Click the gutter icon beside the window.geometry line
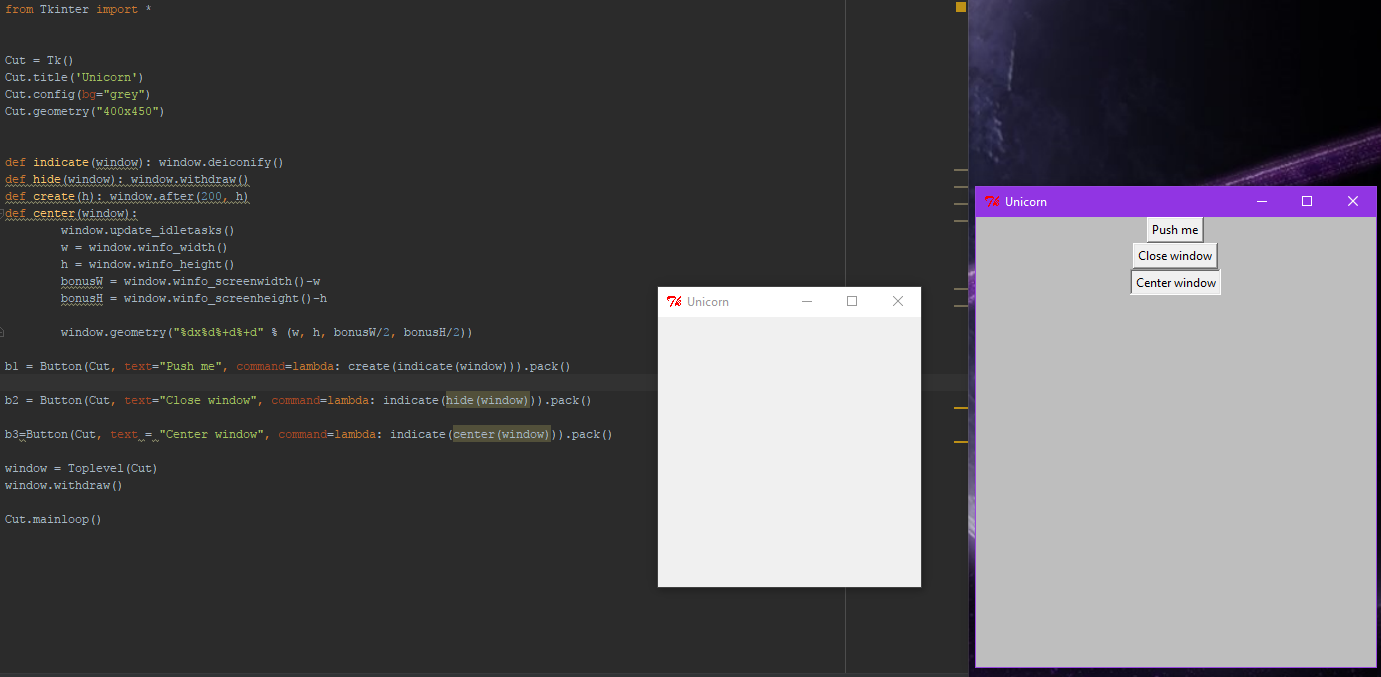 pos(2,331)
